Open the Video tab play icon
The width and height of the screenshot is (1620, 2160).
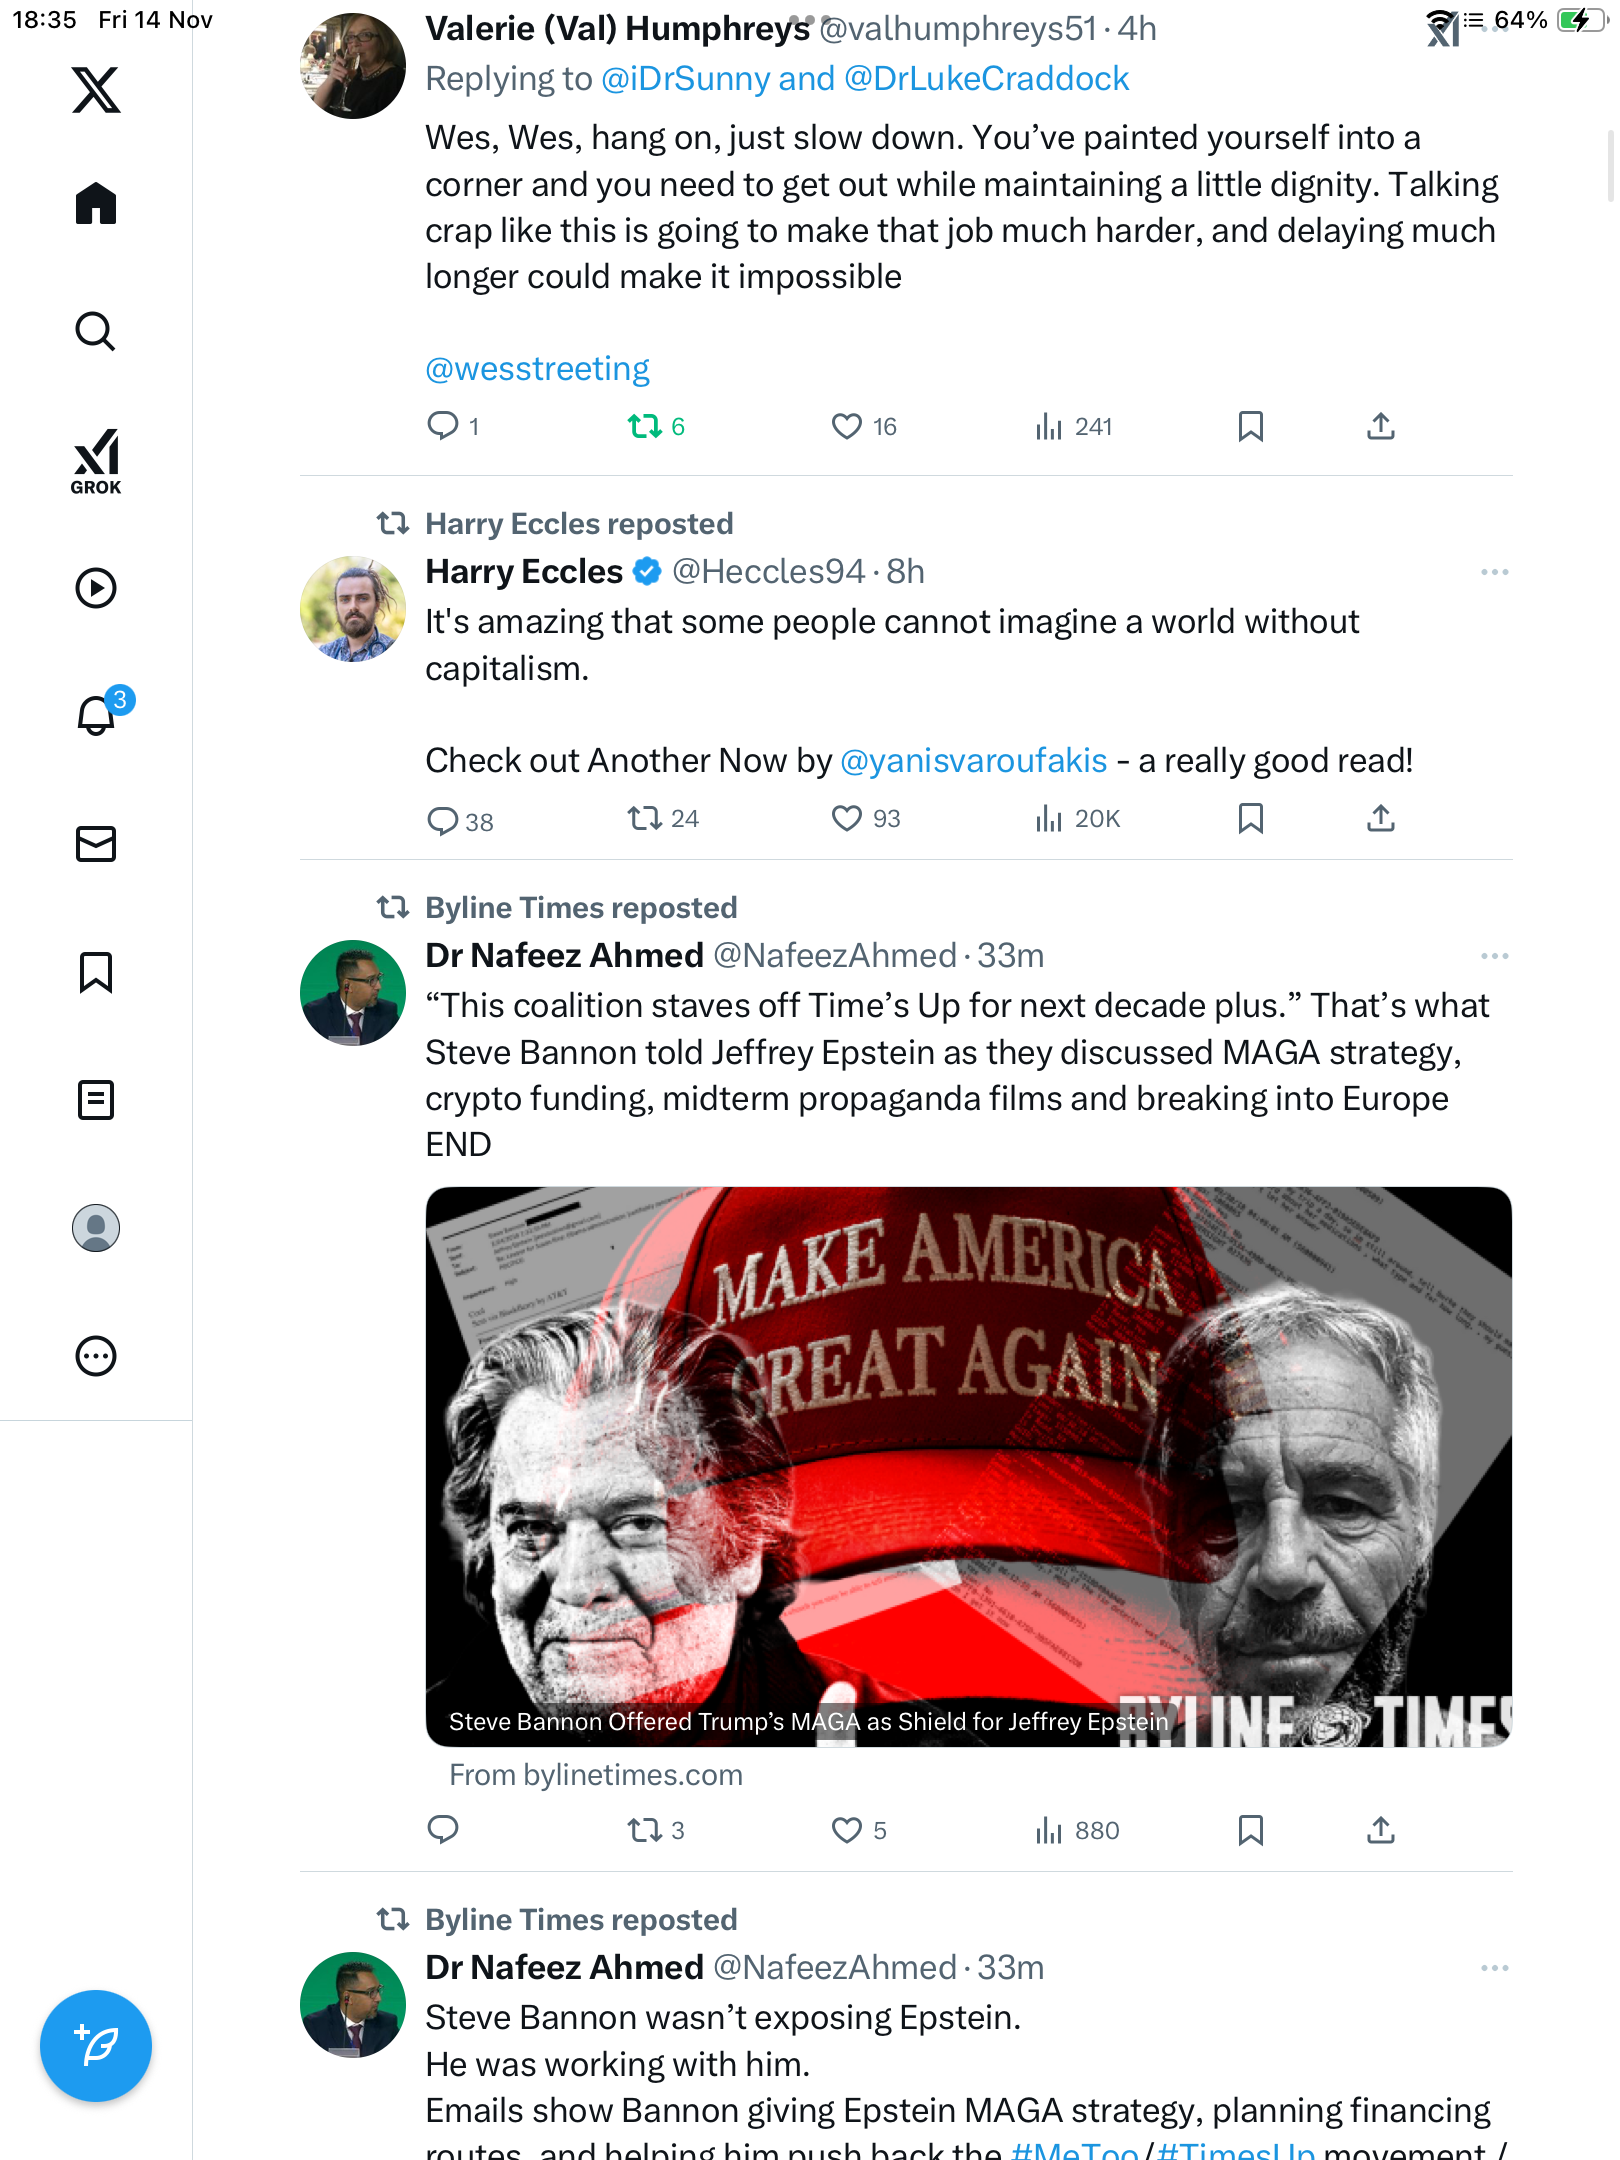(x=96, y=588)
